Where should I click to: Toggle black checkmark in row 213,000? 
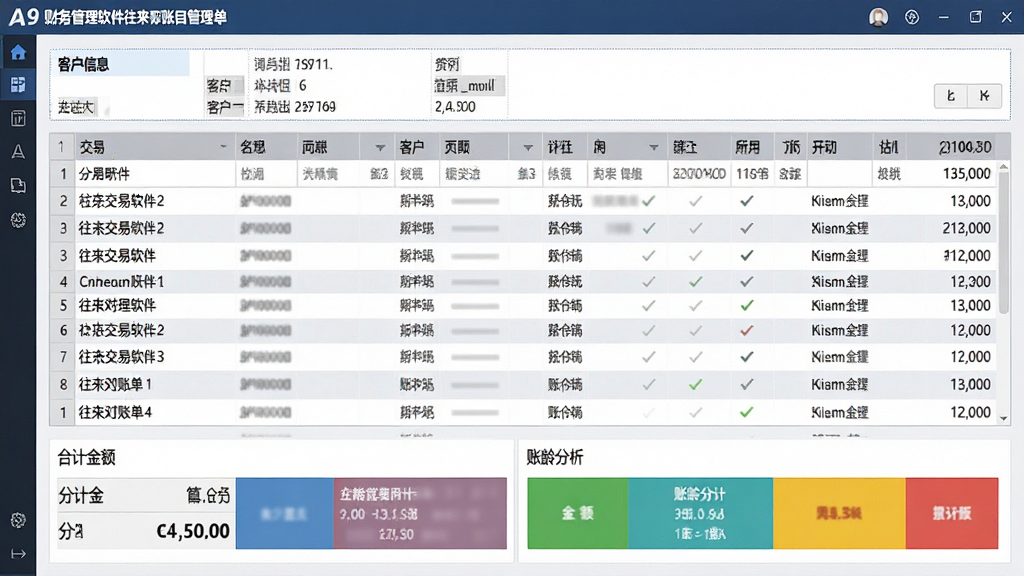click(x=747, y=228)
